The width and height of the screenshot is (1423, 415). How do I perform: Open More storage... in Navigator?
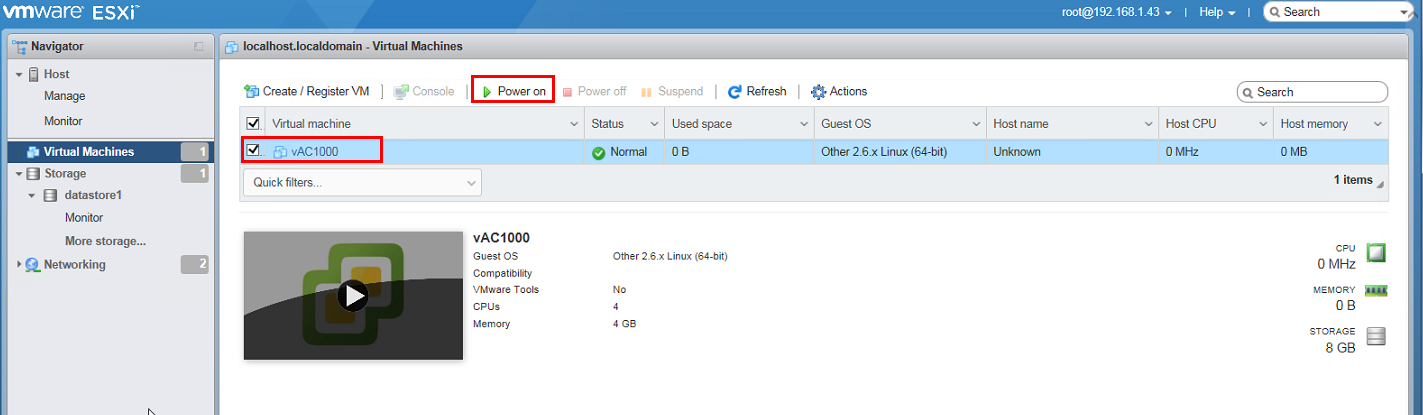pyautogui.click(x=105, y=241)
